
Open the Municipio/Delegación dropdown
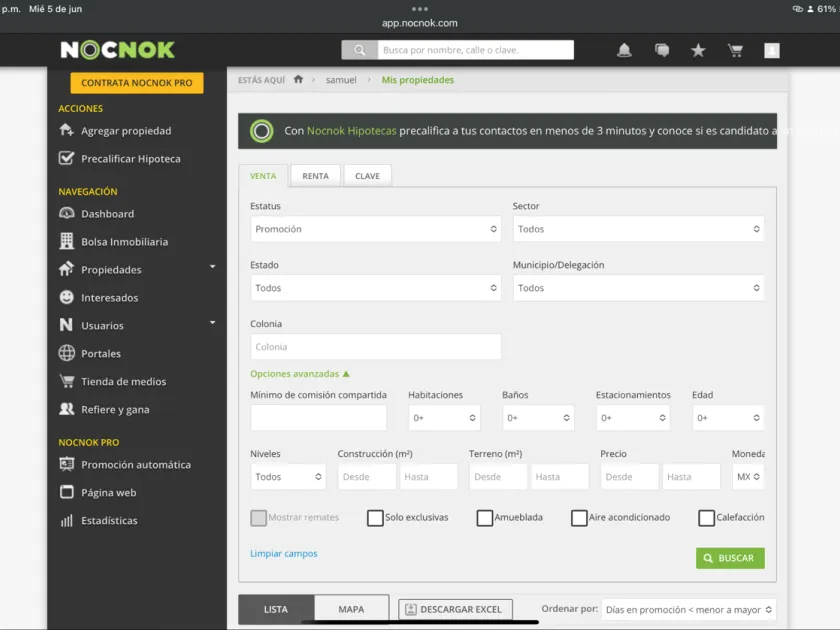[x=639, y=288]
